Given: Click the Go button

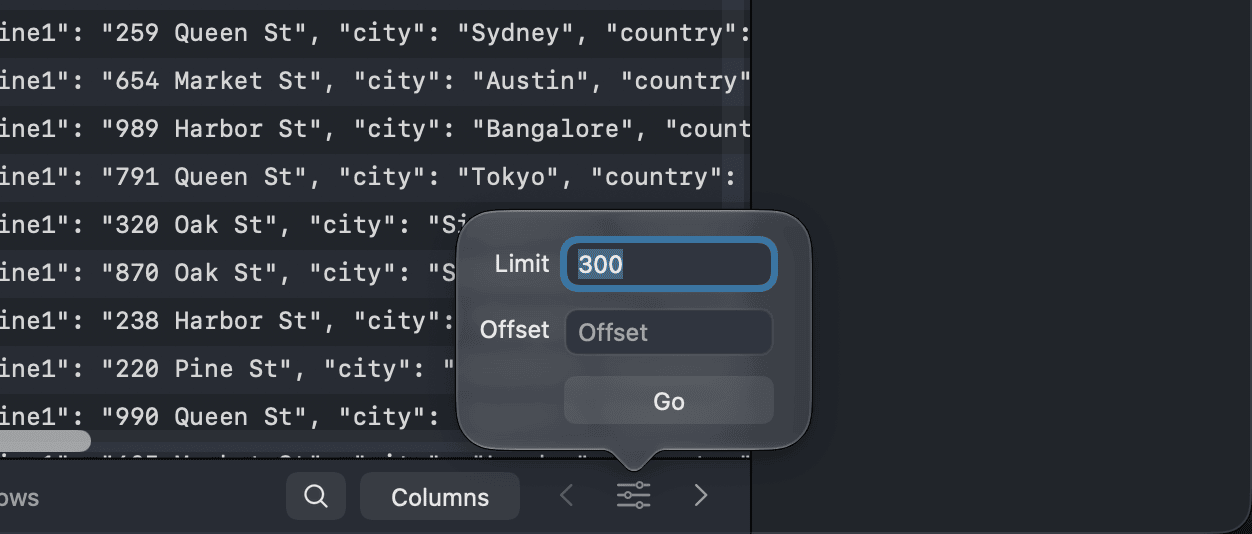Looking at the screenshot, I should 669,401.
